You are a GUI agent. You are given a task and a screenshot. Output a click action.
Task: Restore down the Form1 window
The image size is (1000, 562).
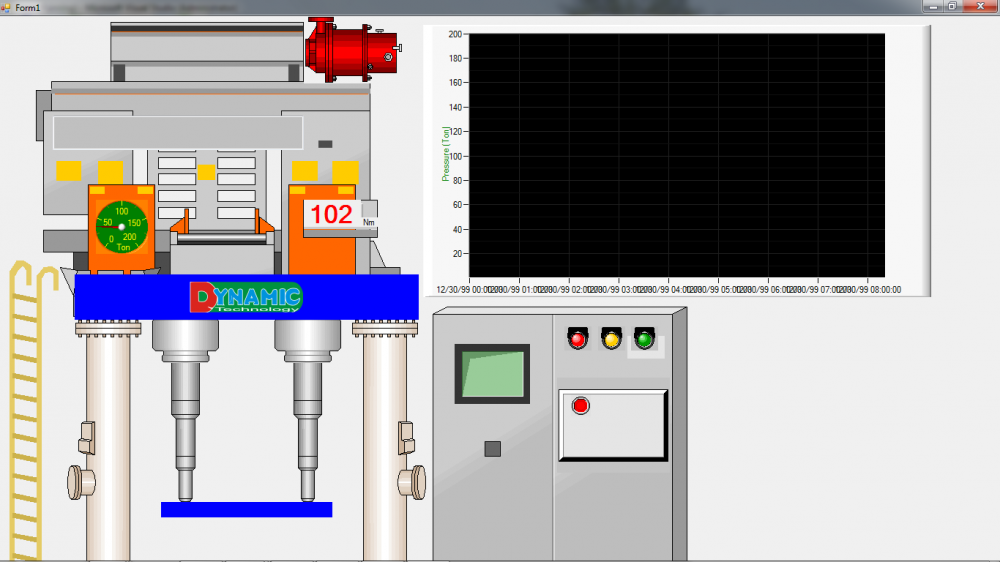click(x=952, y=6)
